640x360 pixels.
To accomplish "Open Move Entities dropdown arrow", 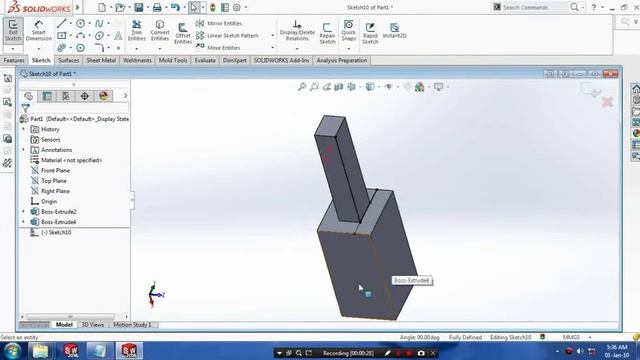I will click(273, 48).
